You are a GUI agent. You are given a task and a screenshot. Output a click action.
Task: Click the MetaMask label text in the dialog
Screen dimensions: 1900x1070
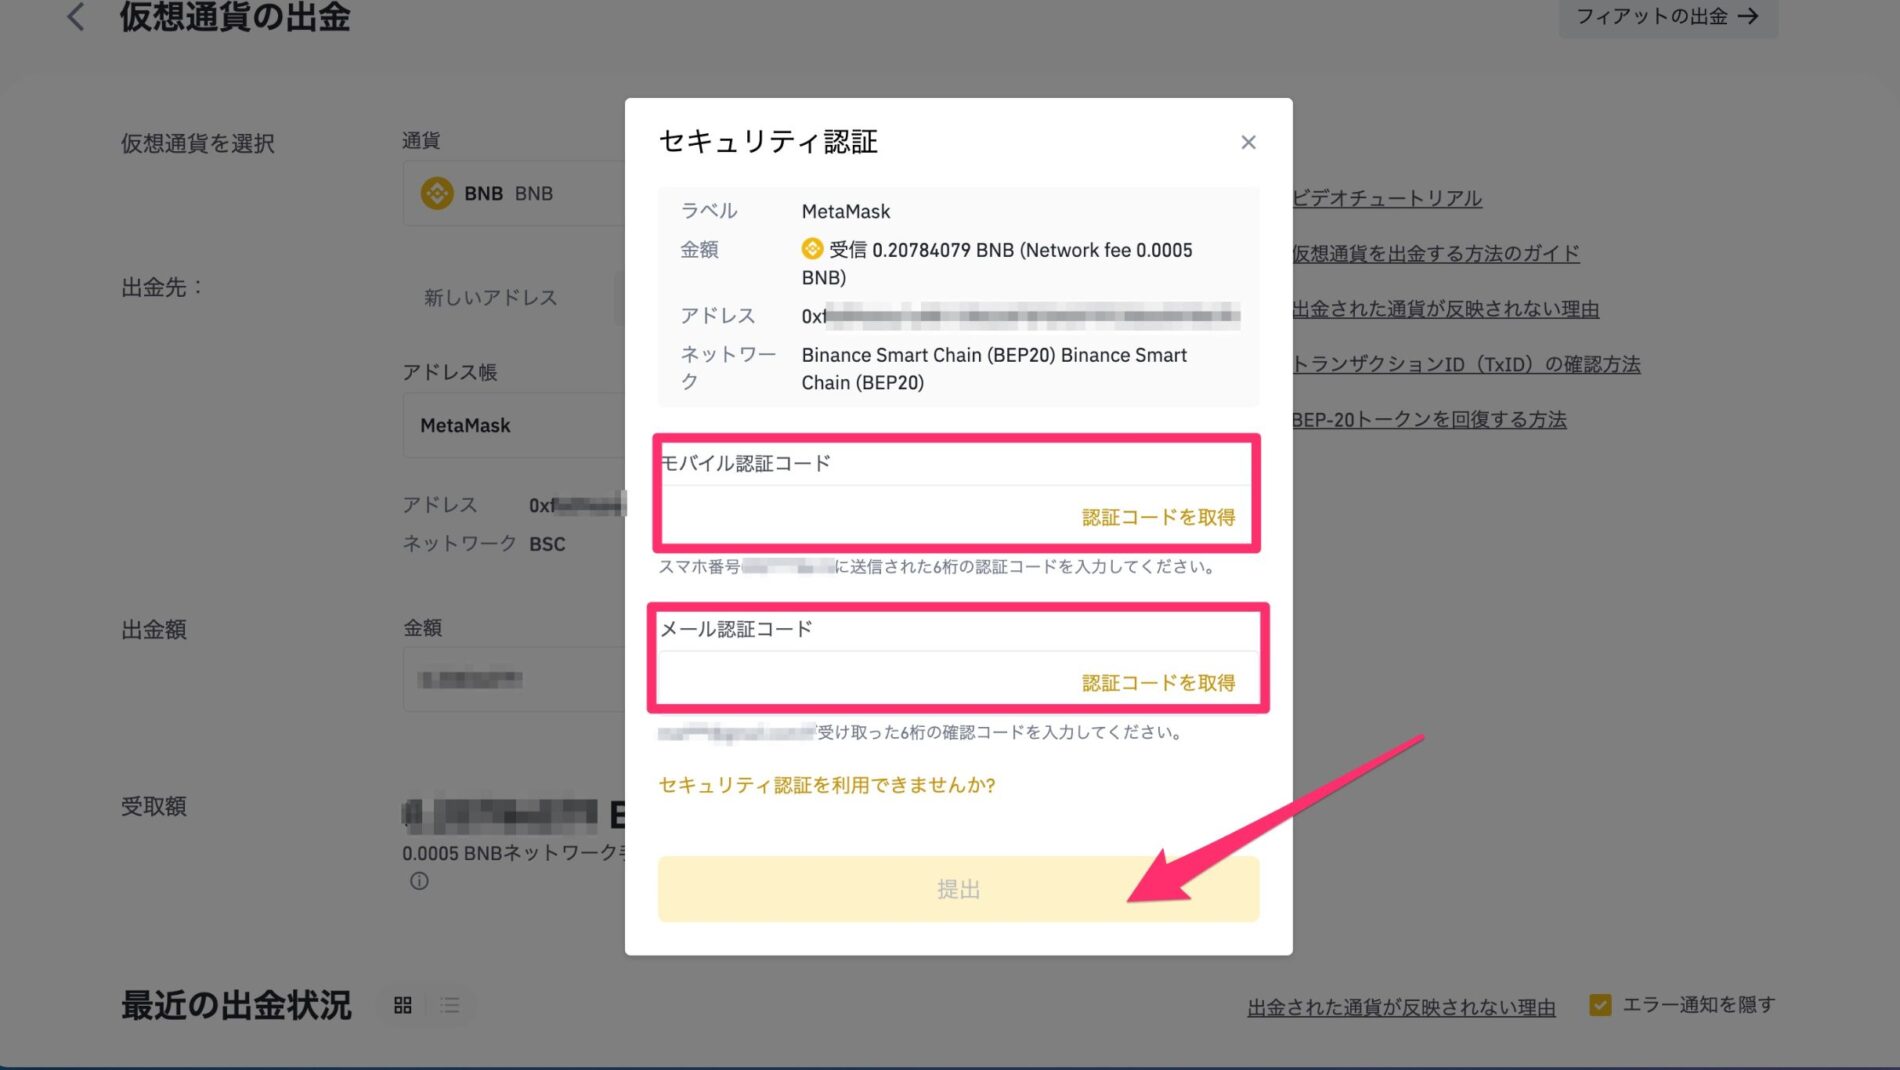tap(846, 211)
